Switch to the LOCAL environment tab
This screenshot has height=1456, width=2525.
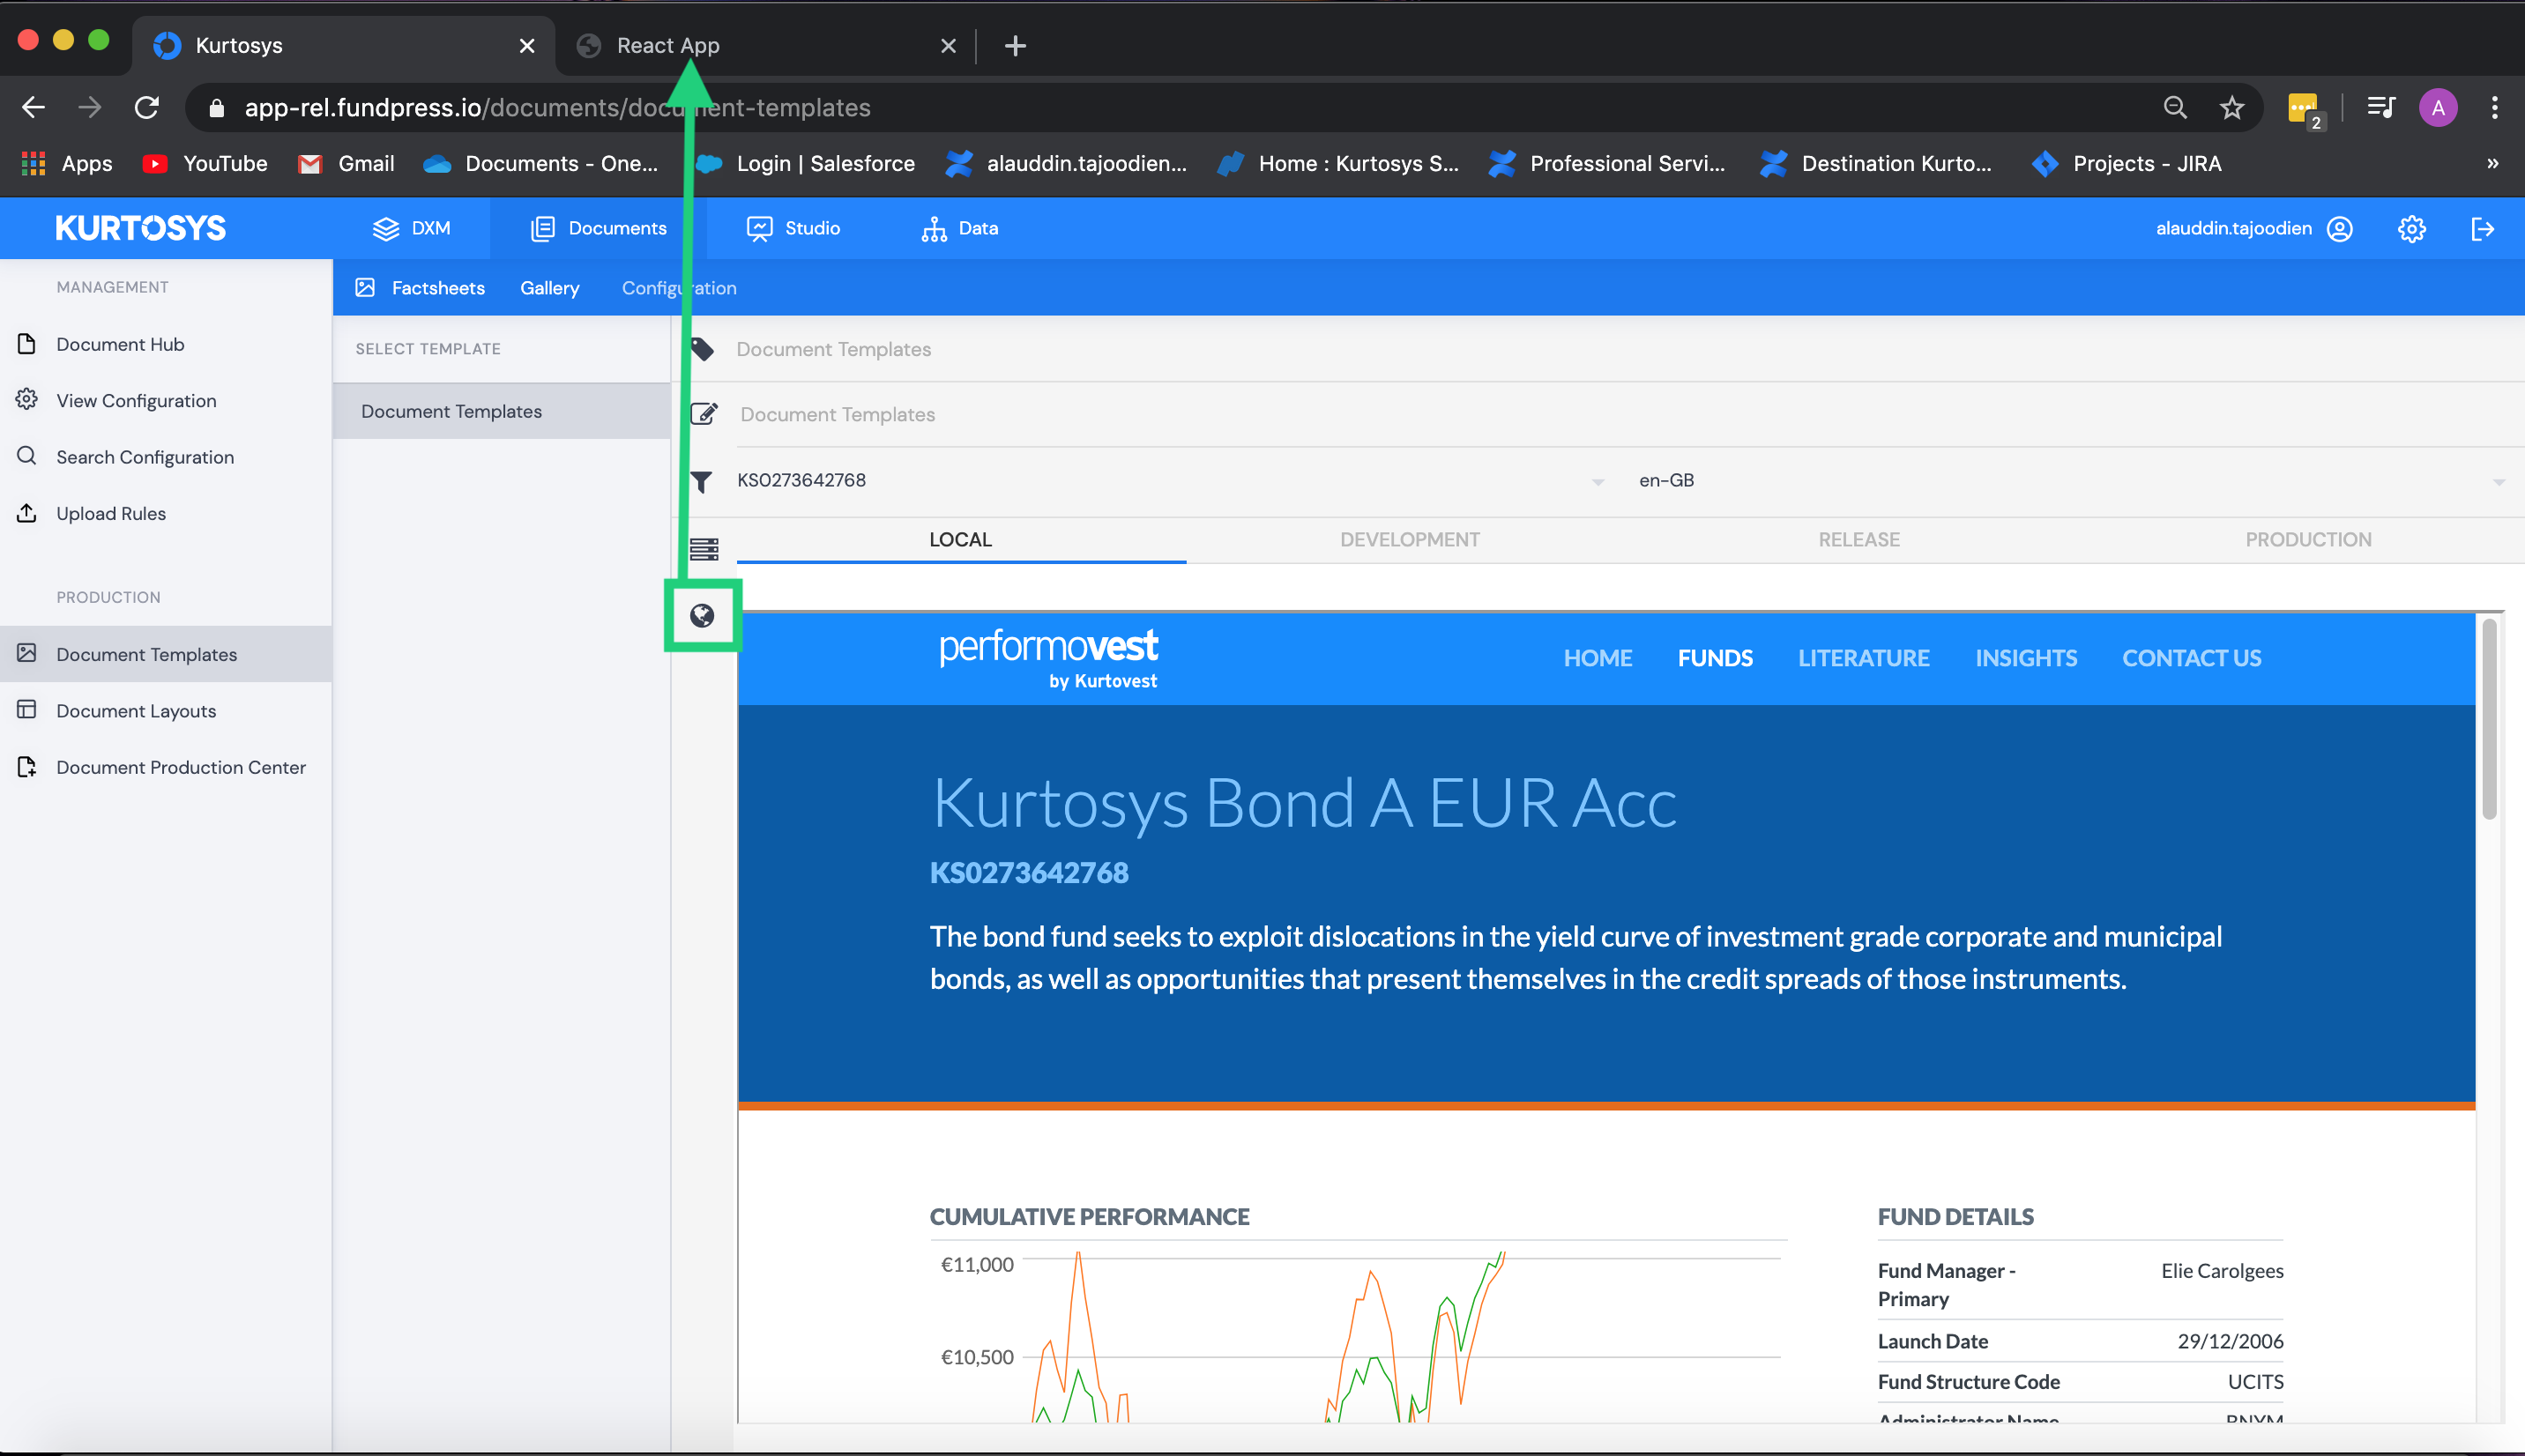pyautogui.click(x=961, y=540)
